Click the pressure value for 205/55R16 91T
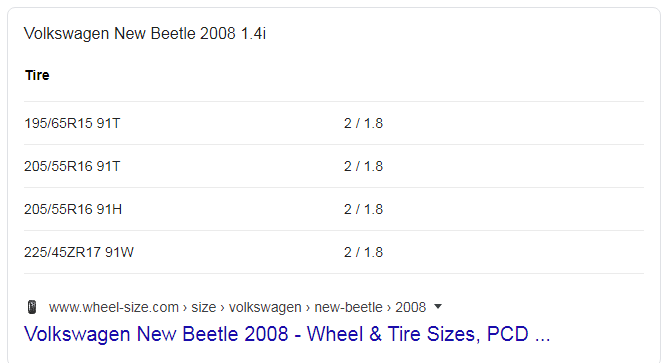Screen dimensions: 666x363 click(x=363, y=166)
